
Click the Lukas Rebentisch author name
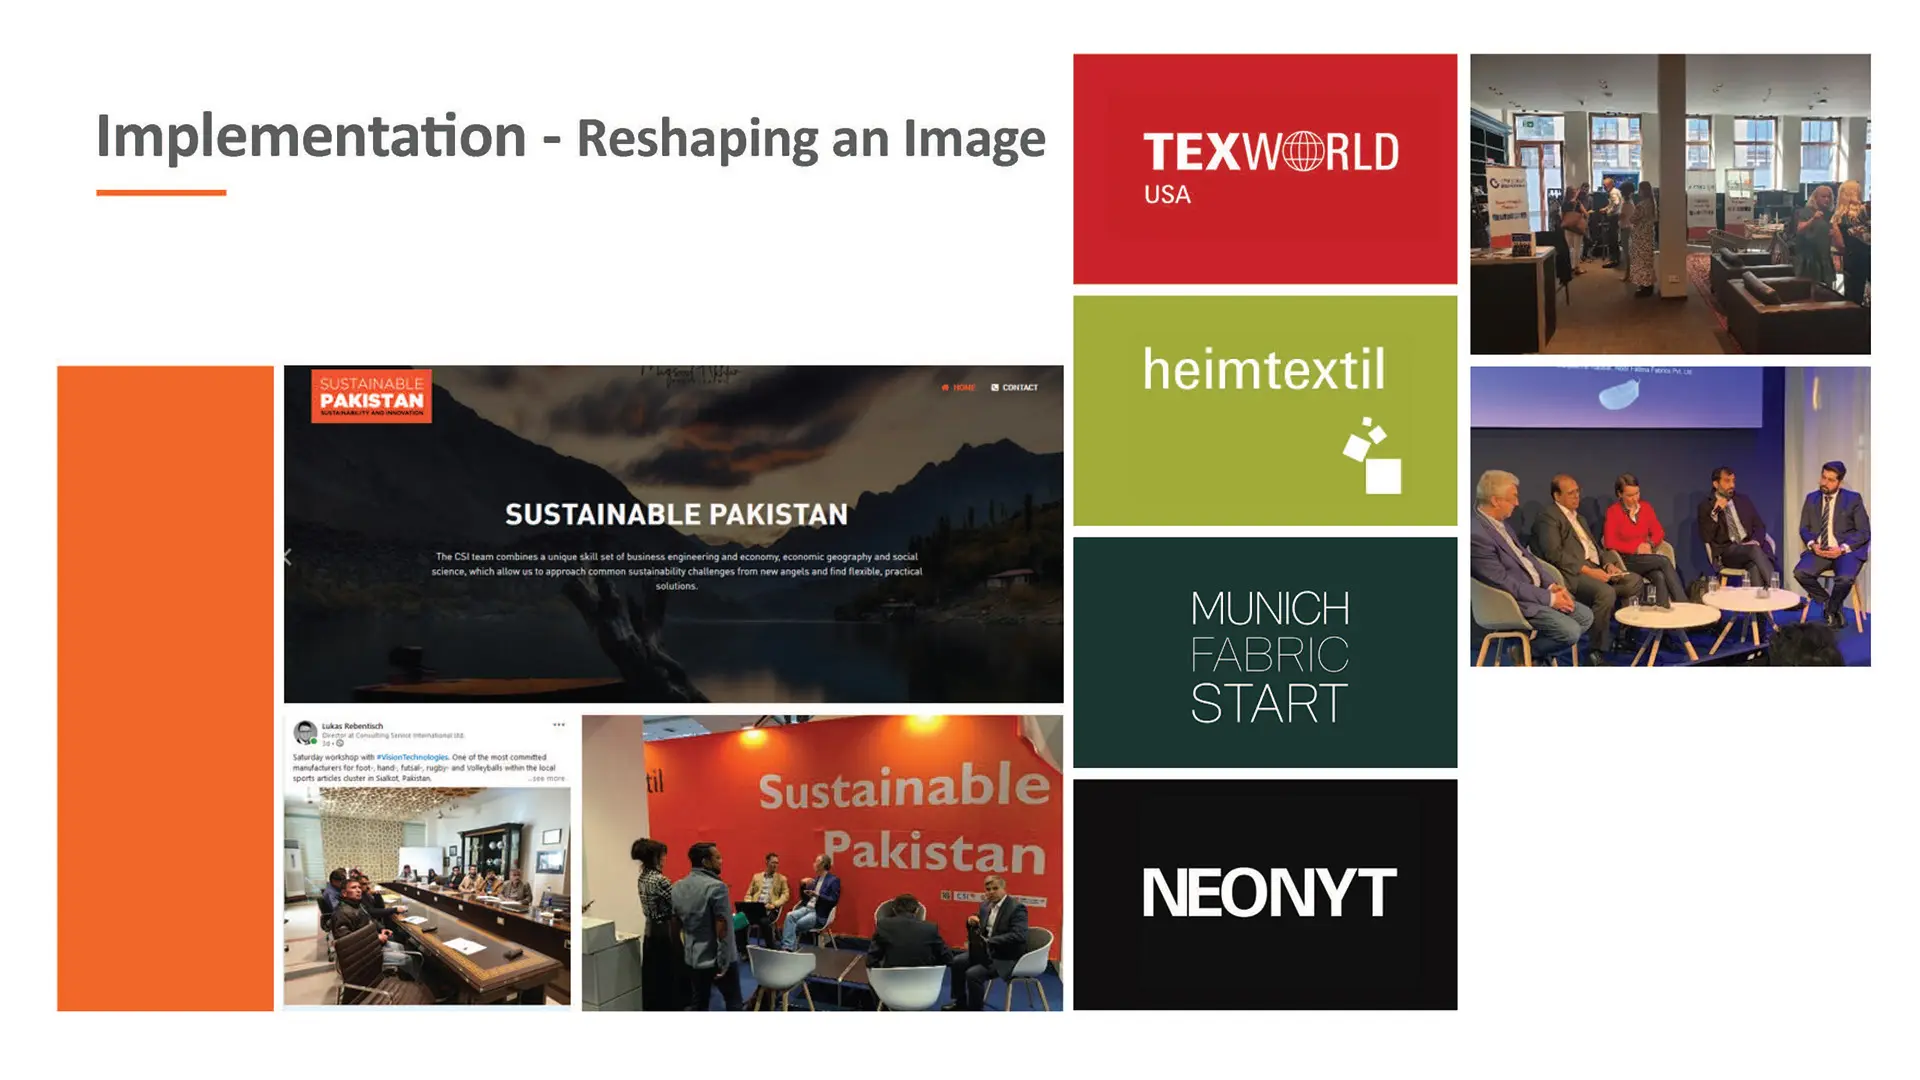coord(352,726)
